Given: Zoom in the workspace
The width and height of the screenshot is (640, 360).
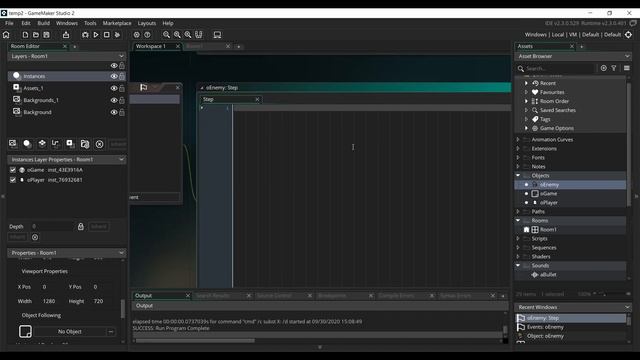Looking at the screenshot, I should pos(177,35).
